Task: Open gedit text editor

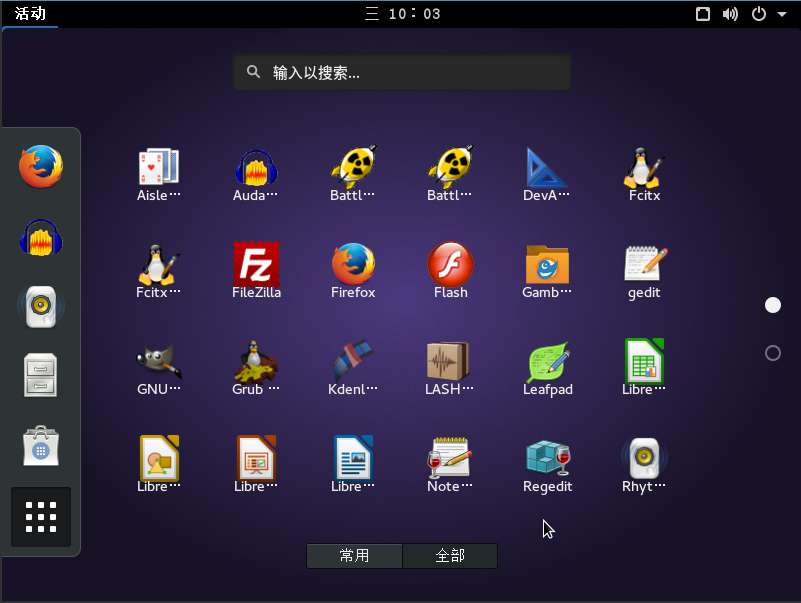Action: (x=644, y=272)
